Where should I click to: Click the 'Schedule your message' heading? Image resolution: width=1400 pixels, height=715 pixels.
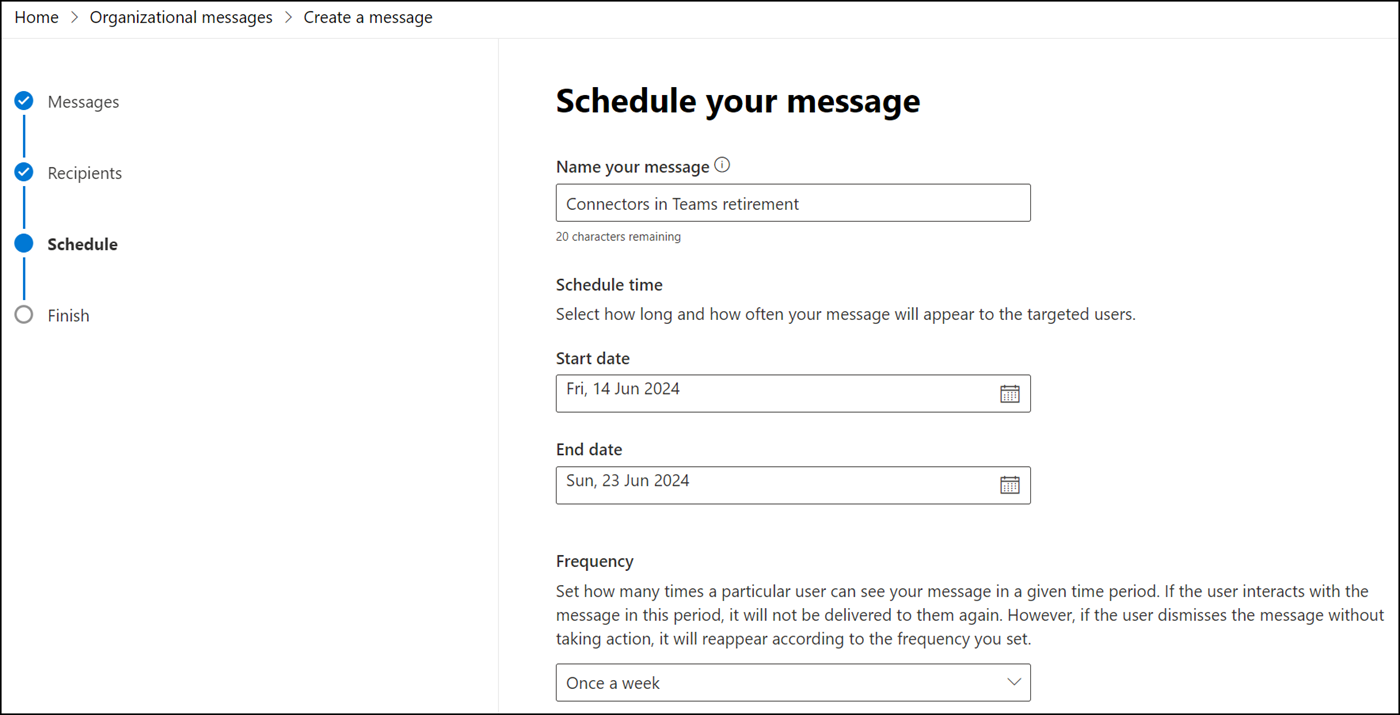tap(738, 101)
